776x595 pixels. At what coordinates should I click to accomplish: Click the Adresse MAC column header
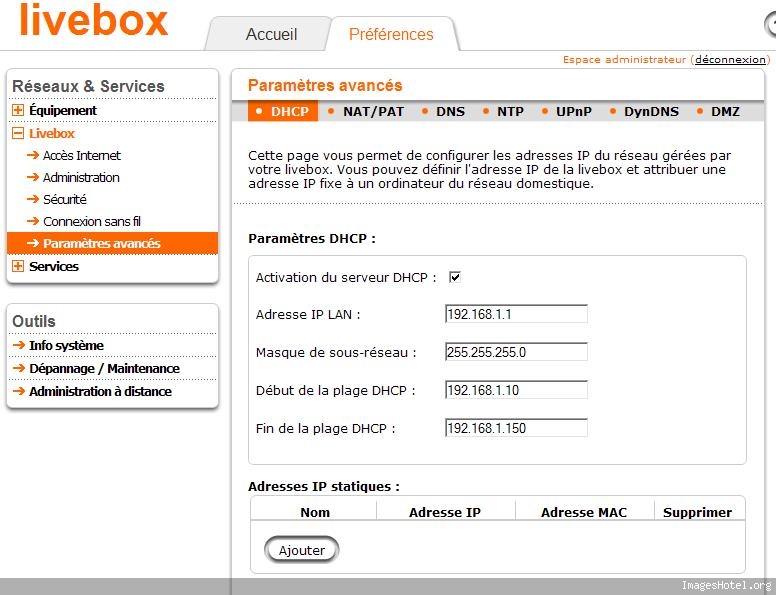pyautogui.click(x=583, y=512)
